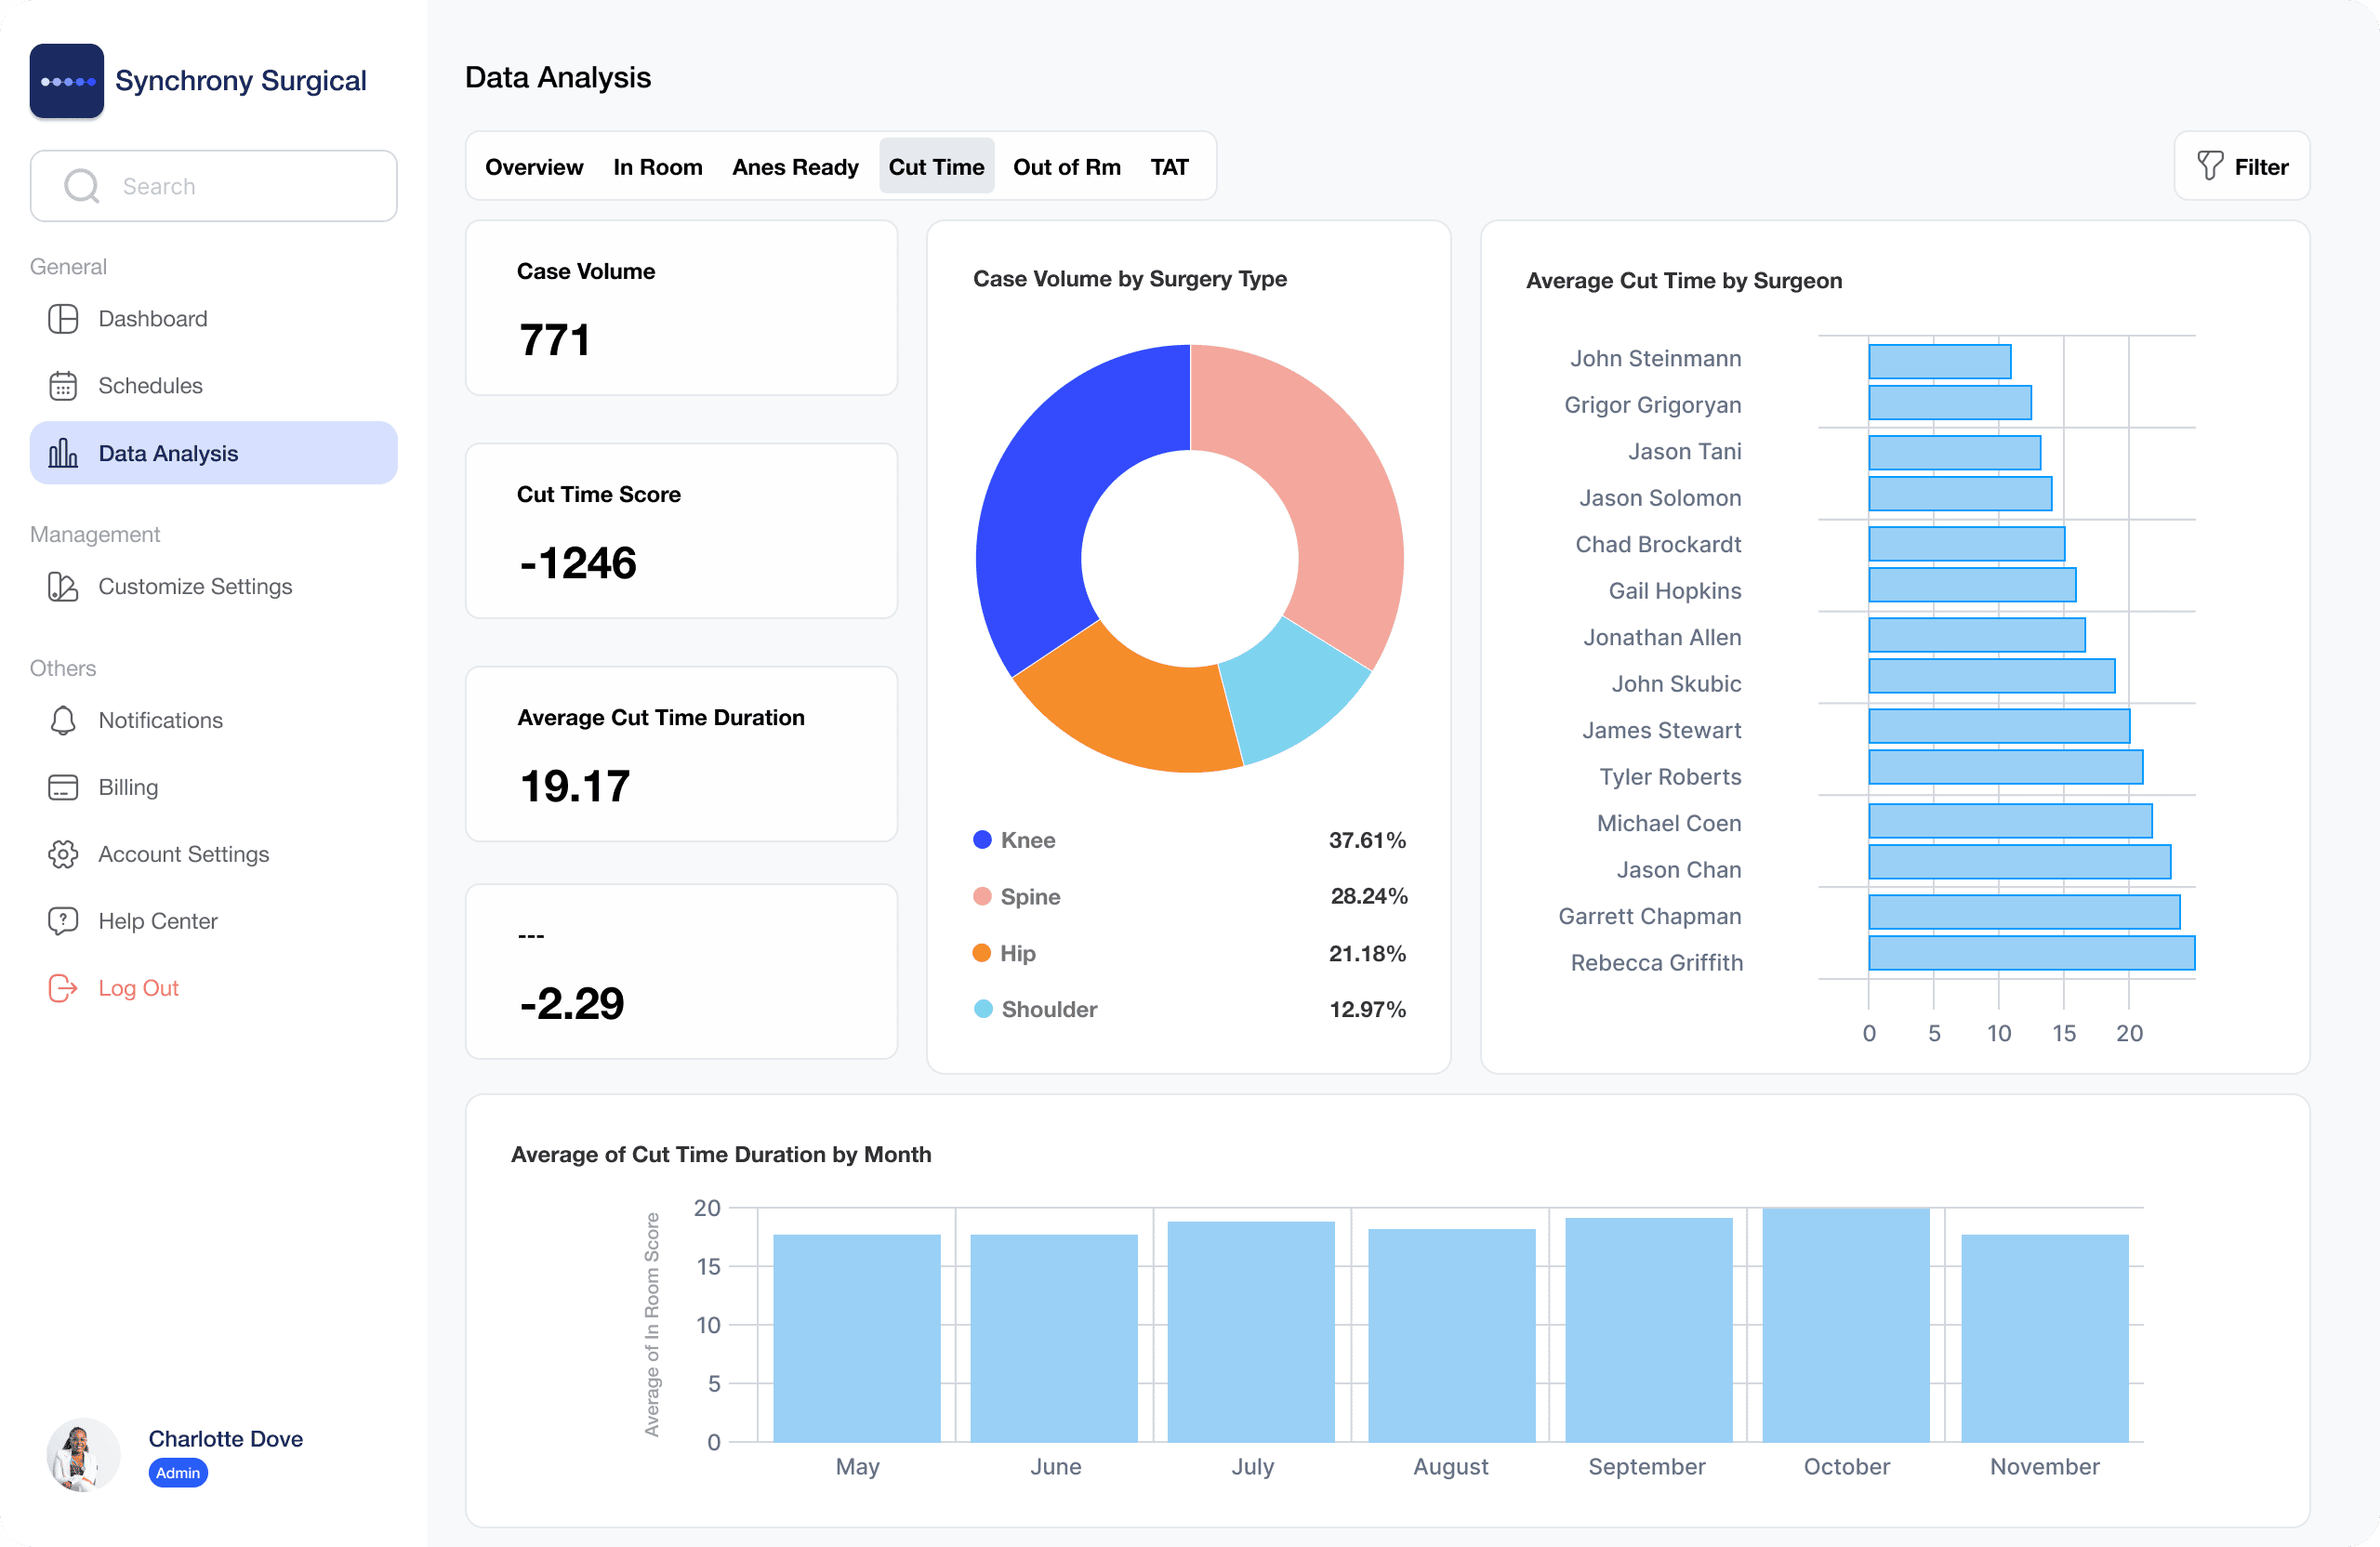Select the TAT tab

1168,167
